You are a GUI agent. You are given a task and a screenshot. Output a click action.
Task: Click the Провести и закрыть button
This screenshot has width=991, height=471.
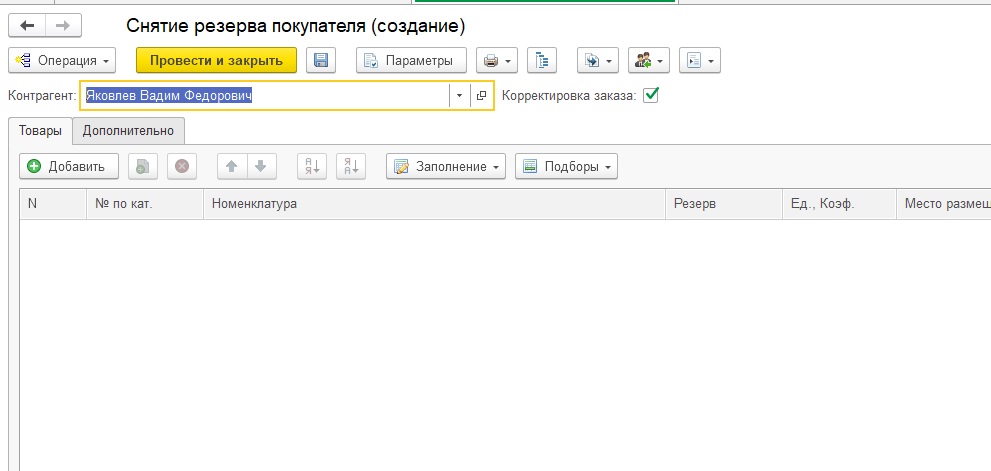point(216,61)
